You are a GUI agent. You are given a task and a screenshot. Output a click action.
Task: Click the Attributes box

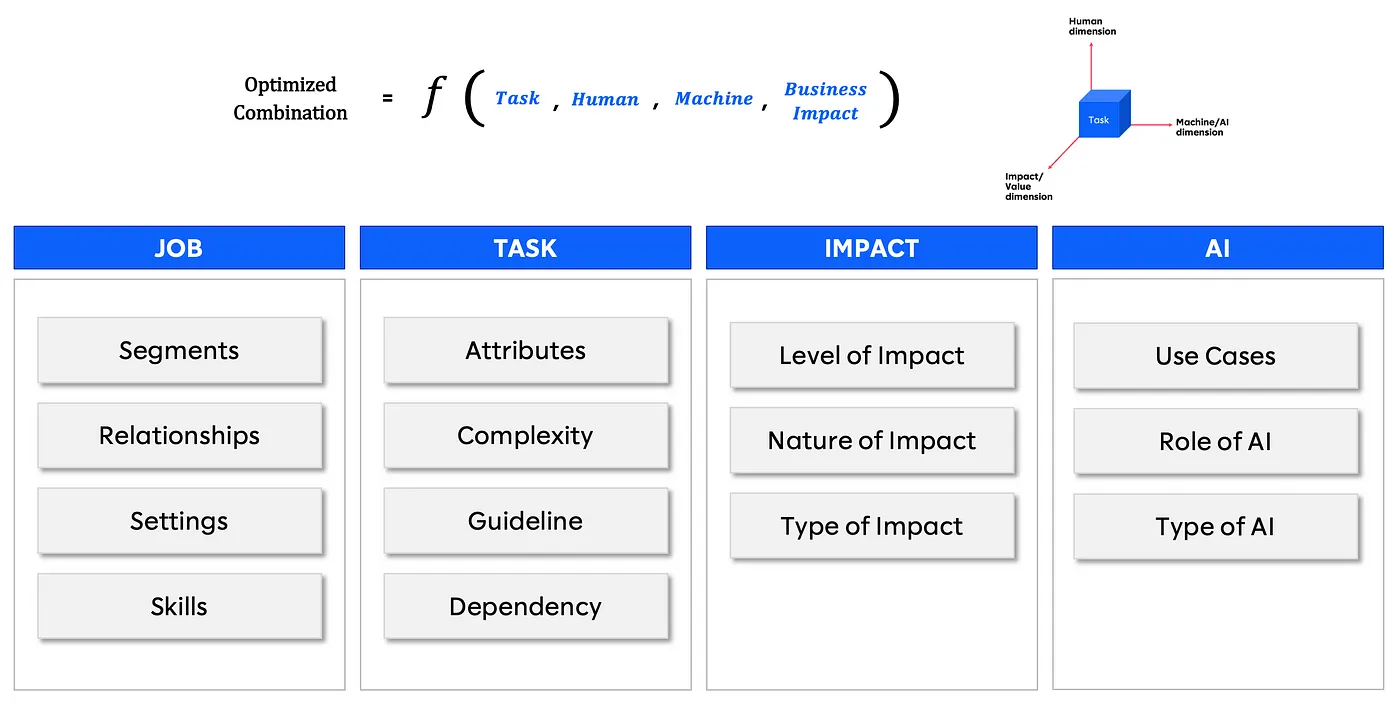click(x=526, y=351)
